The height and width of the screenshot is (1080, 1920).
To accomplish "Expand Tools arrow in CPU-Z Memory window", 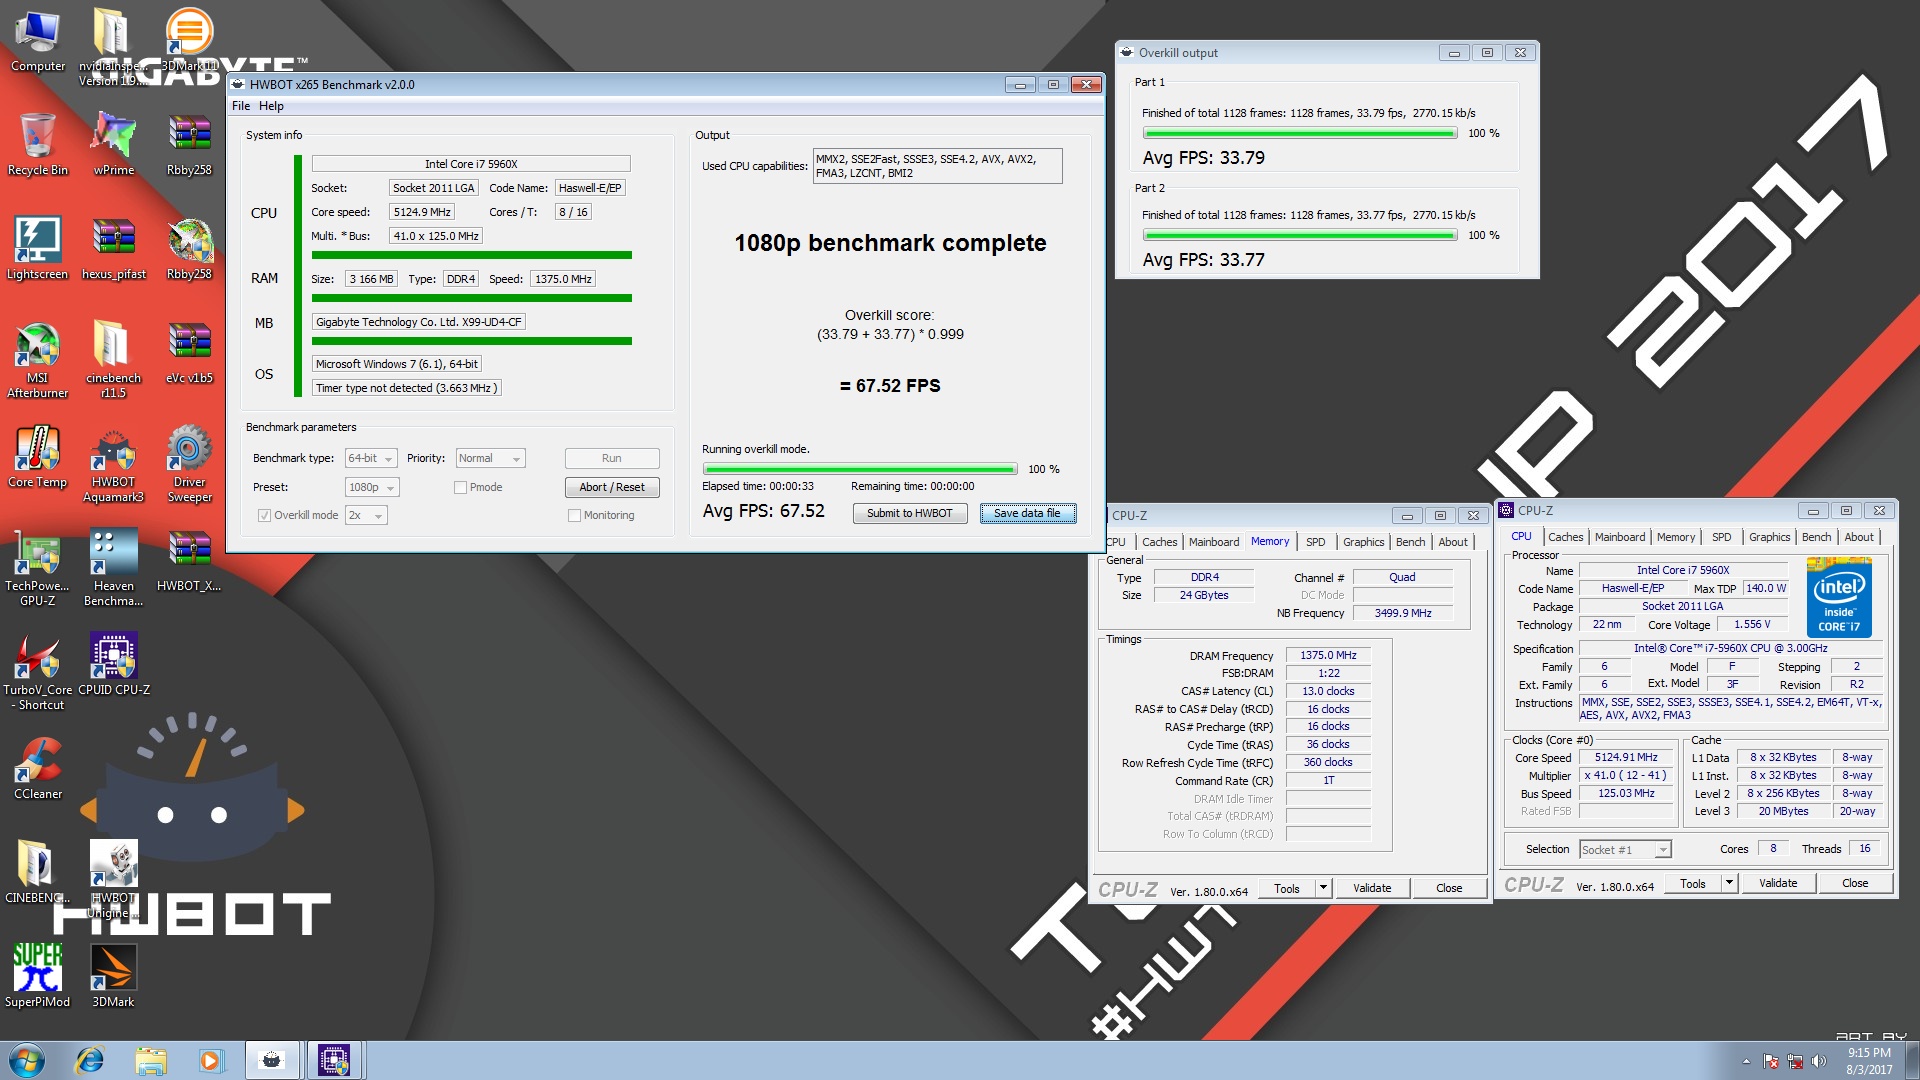I will tap(1323, 888).
